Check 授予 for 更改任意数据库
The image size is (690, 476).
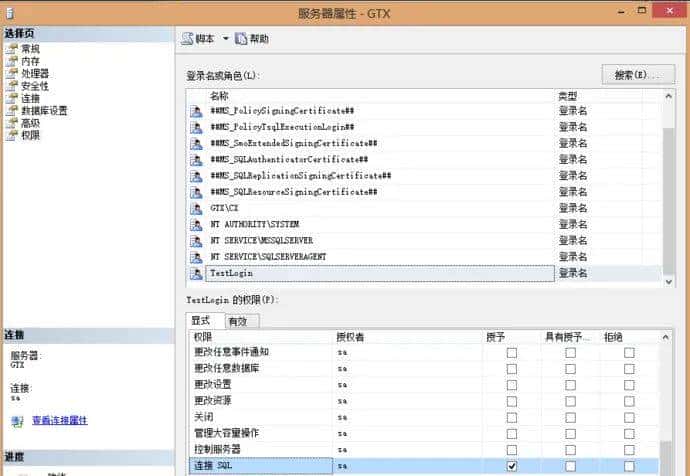[512, 369]
